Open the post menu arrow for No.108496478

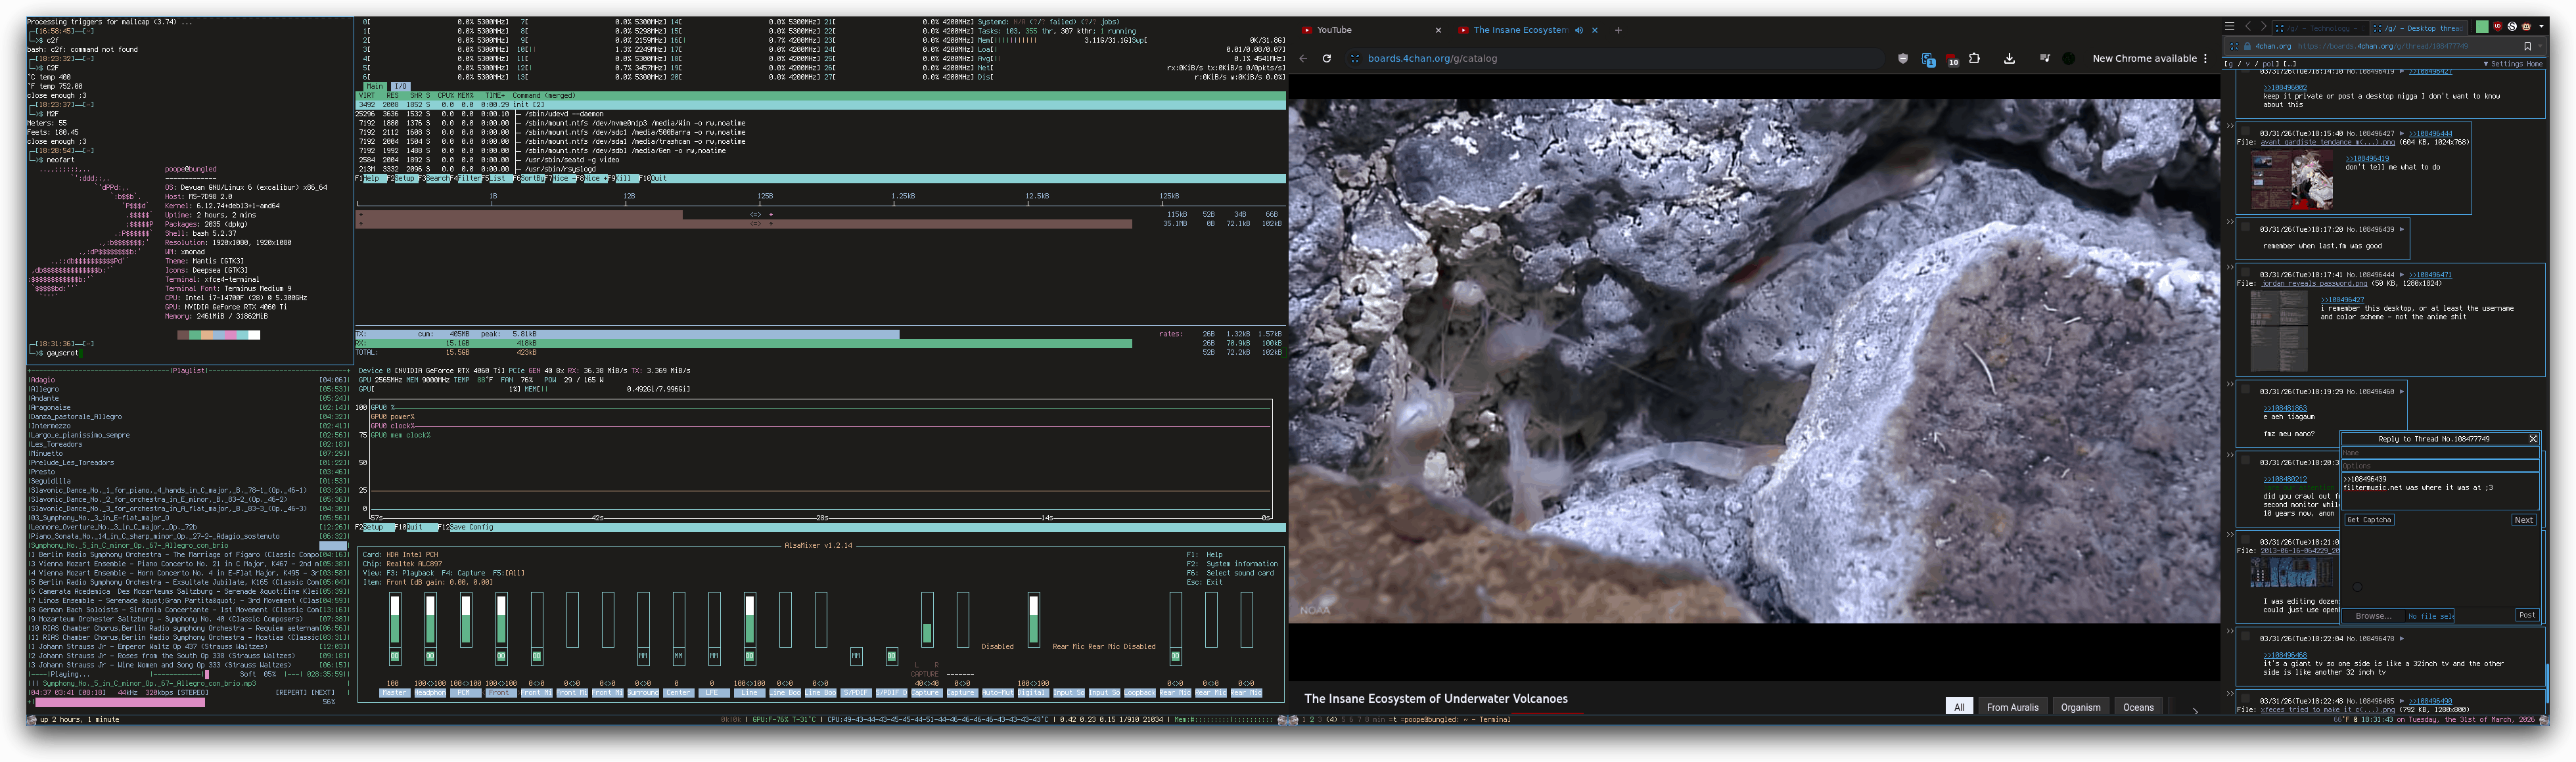[2401, 638]
